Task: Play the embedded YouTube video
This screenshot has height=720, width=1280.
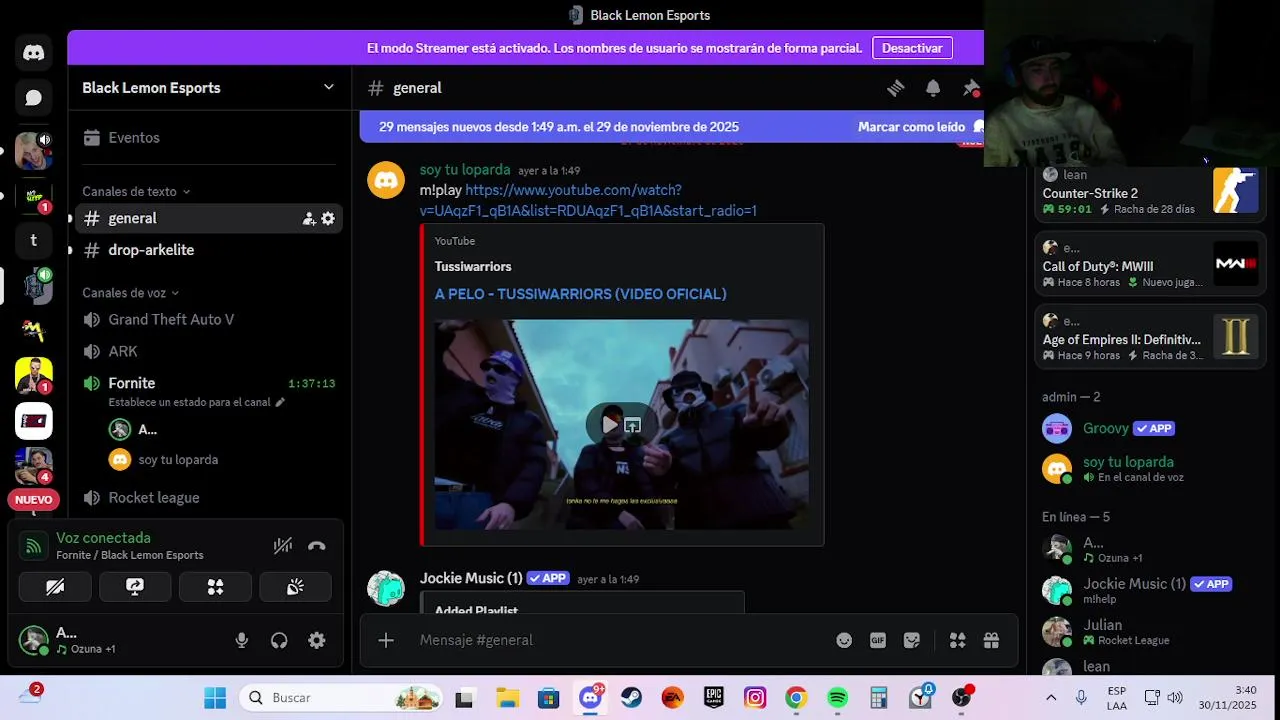Action: pos(609,425)
